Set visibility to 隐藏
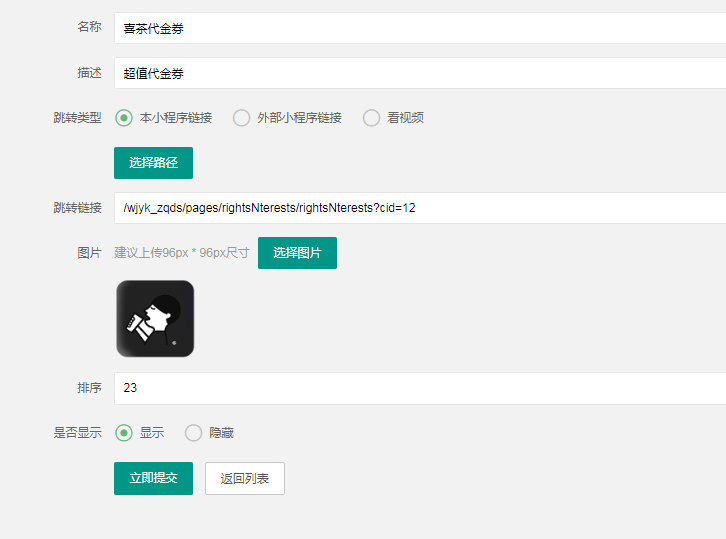The width and height of the screenshot is (726, 539). coord(209,433)
